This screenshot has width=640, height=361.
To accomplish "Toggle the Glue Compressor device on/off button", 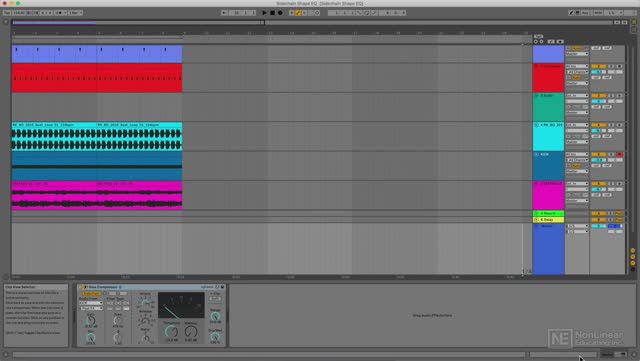I will click(81, 287).
